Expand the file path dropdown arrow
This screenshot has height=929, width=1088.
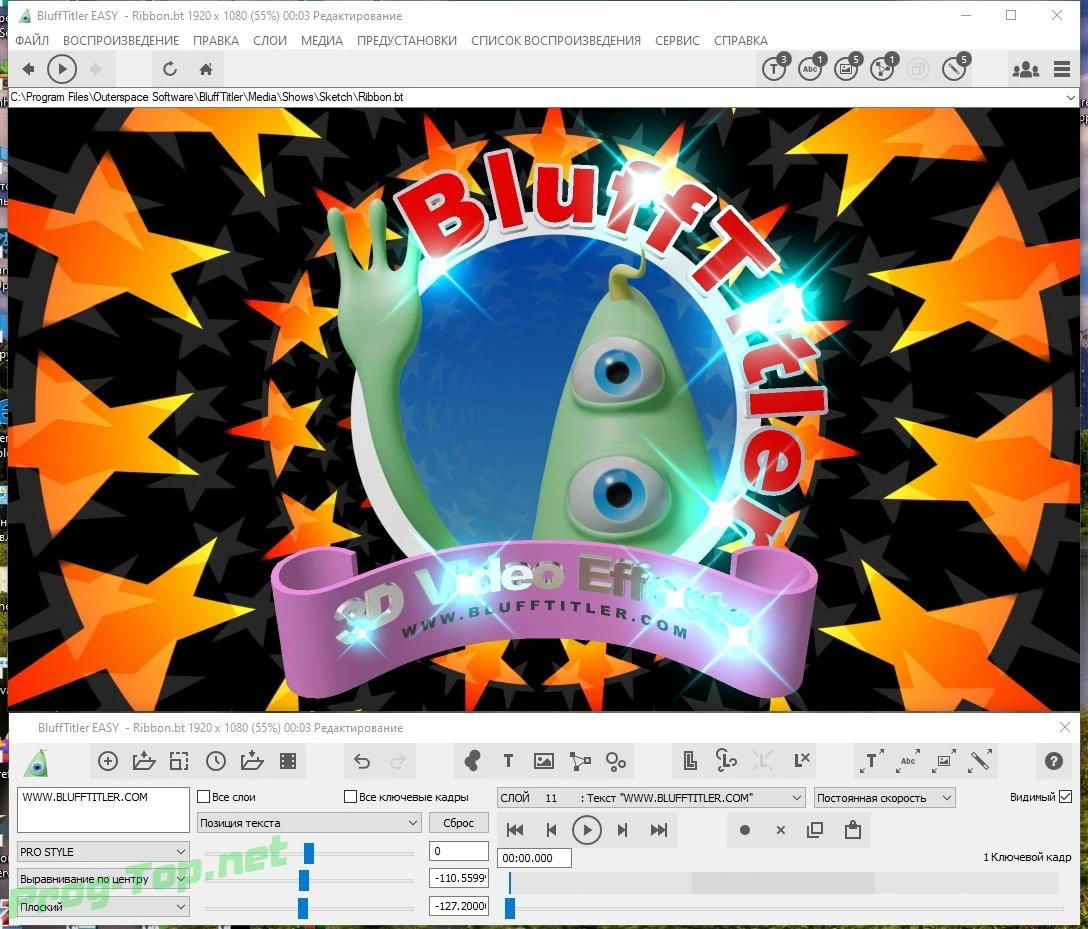click(x=1071, y=97)
